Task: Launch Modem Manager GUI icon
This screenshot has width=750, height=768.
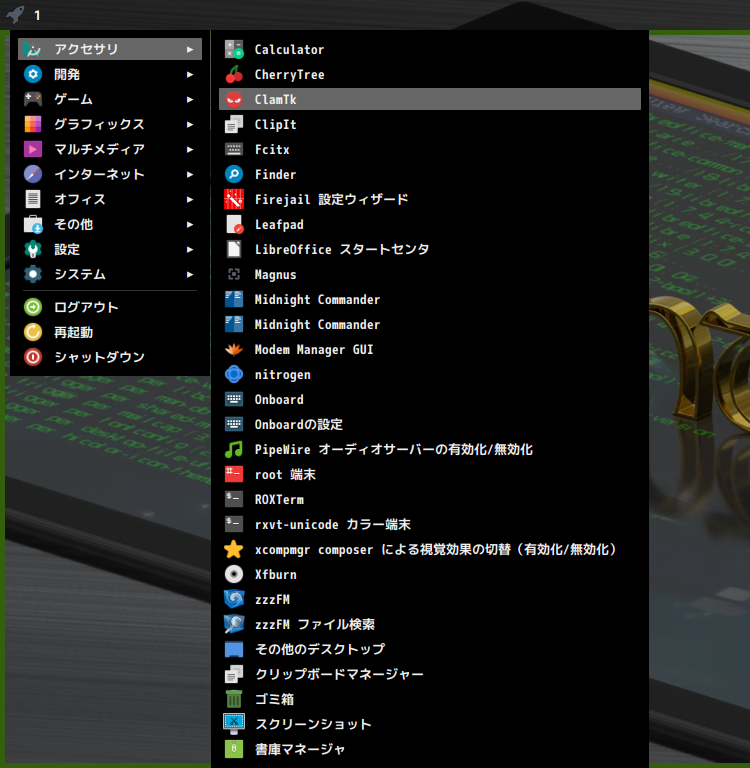Action: pos(234,349)
